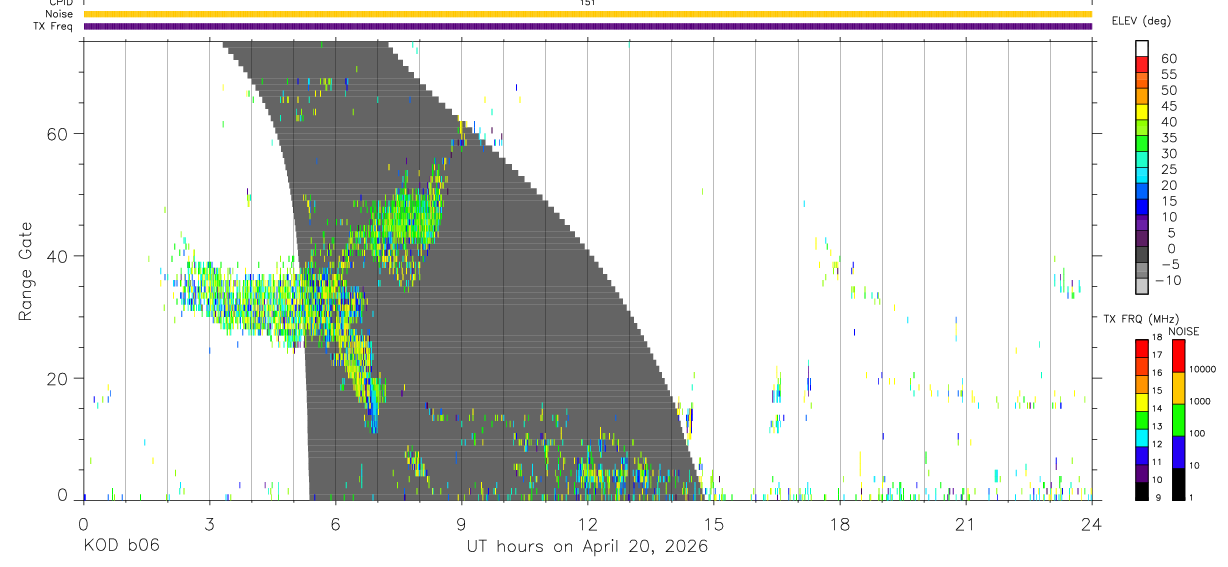The image size is (1228, 567).
Task: Pick the green segment of the TX FRQ bar
Action: [x=1142, y=419]
